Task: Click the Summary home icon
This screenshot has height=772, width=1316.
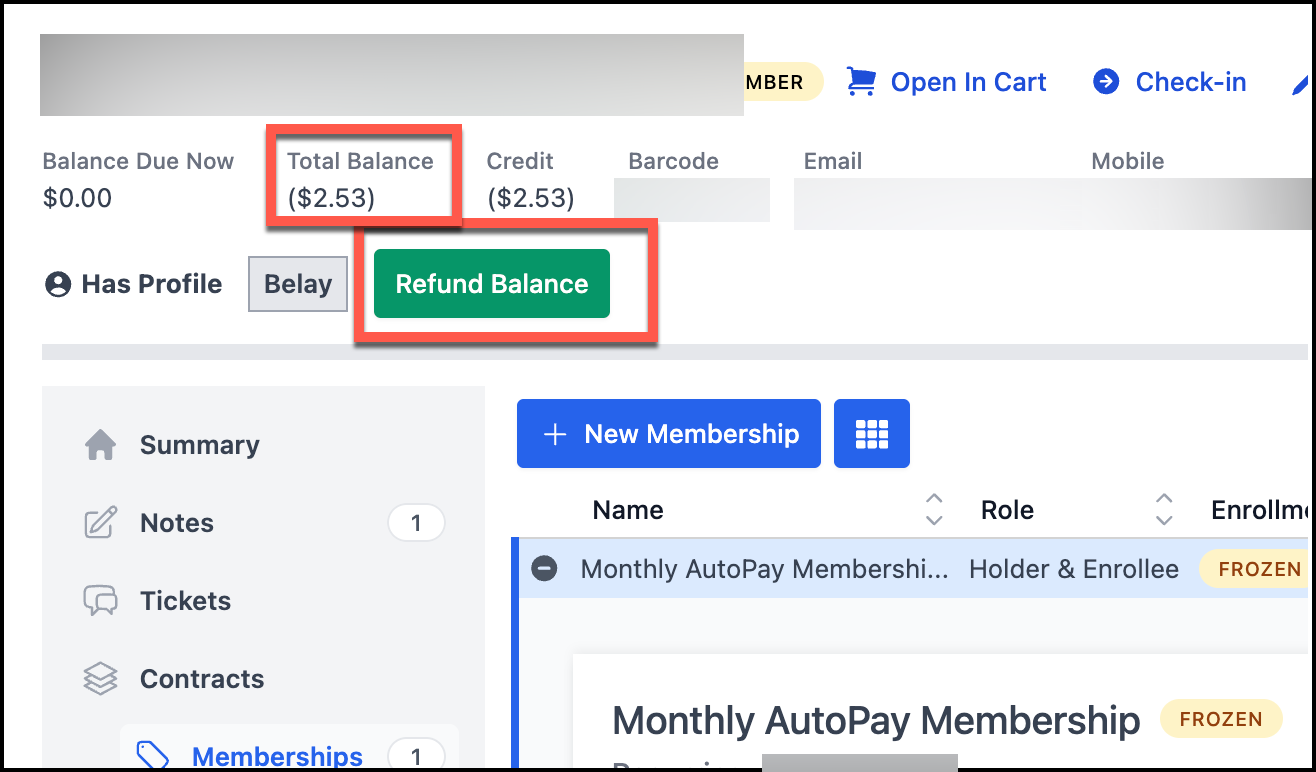Action: [x=100, y=445]
